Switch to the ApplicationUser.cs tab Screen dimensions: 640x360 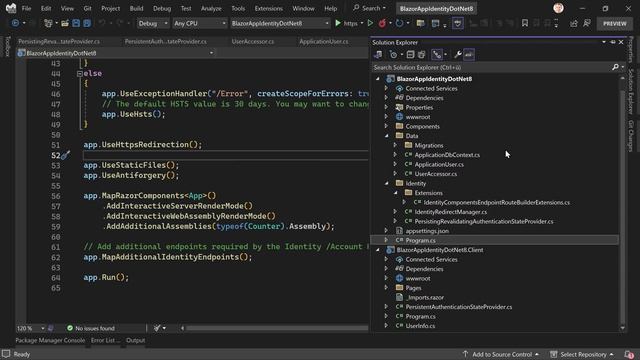(x=324, y=41)
